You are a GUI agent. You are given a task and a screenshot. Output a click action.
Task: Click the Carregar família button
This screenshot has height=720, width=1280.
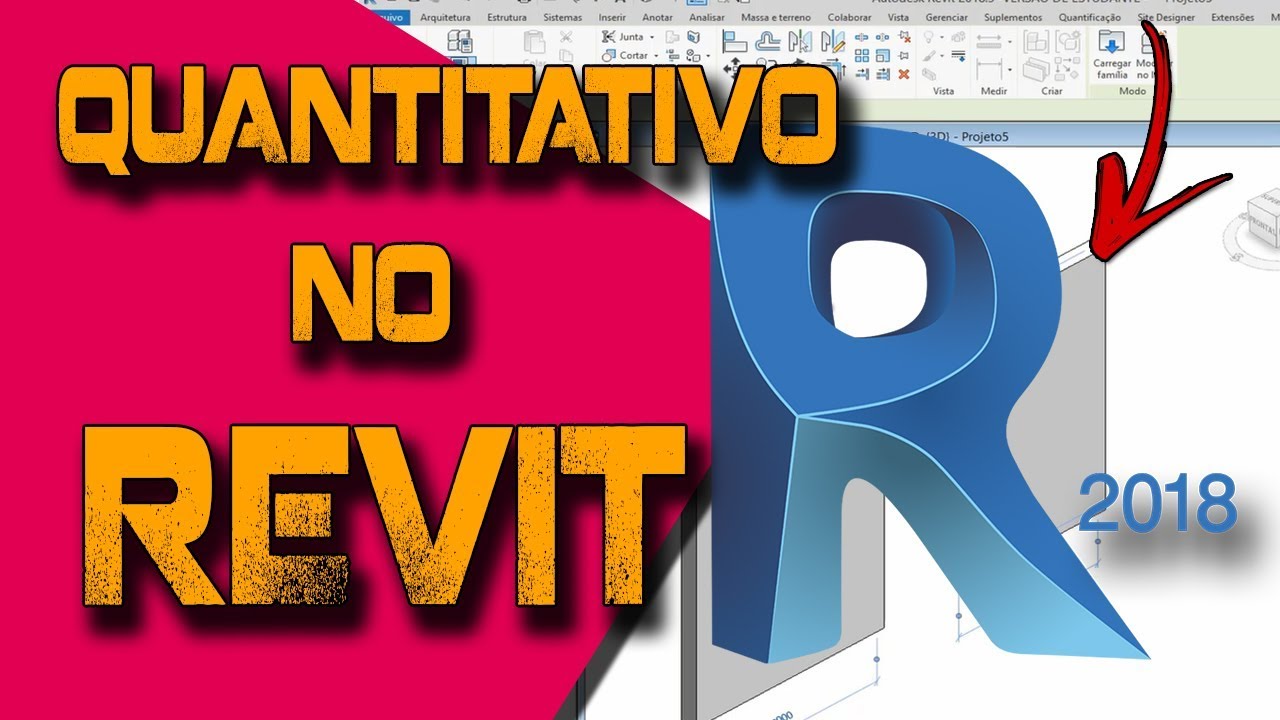point(1112,56)
